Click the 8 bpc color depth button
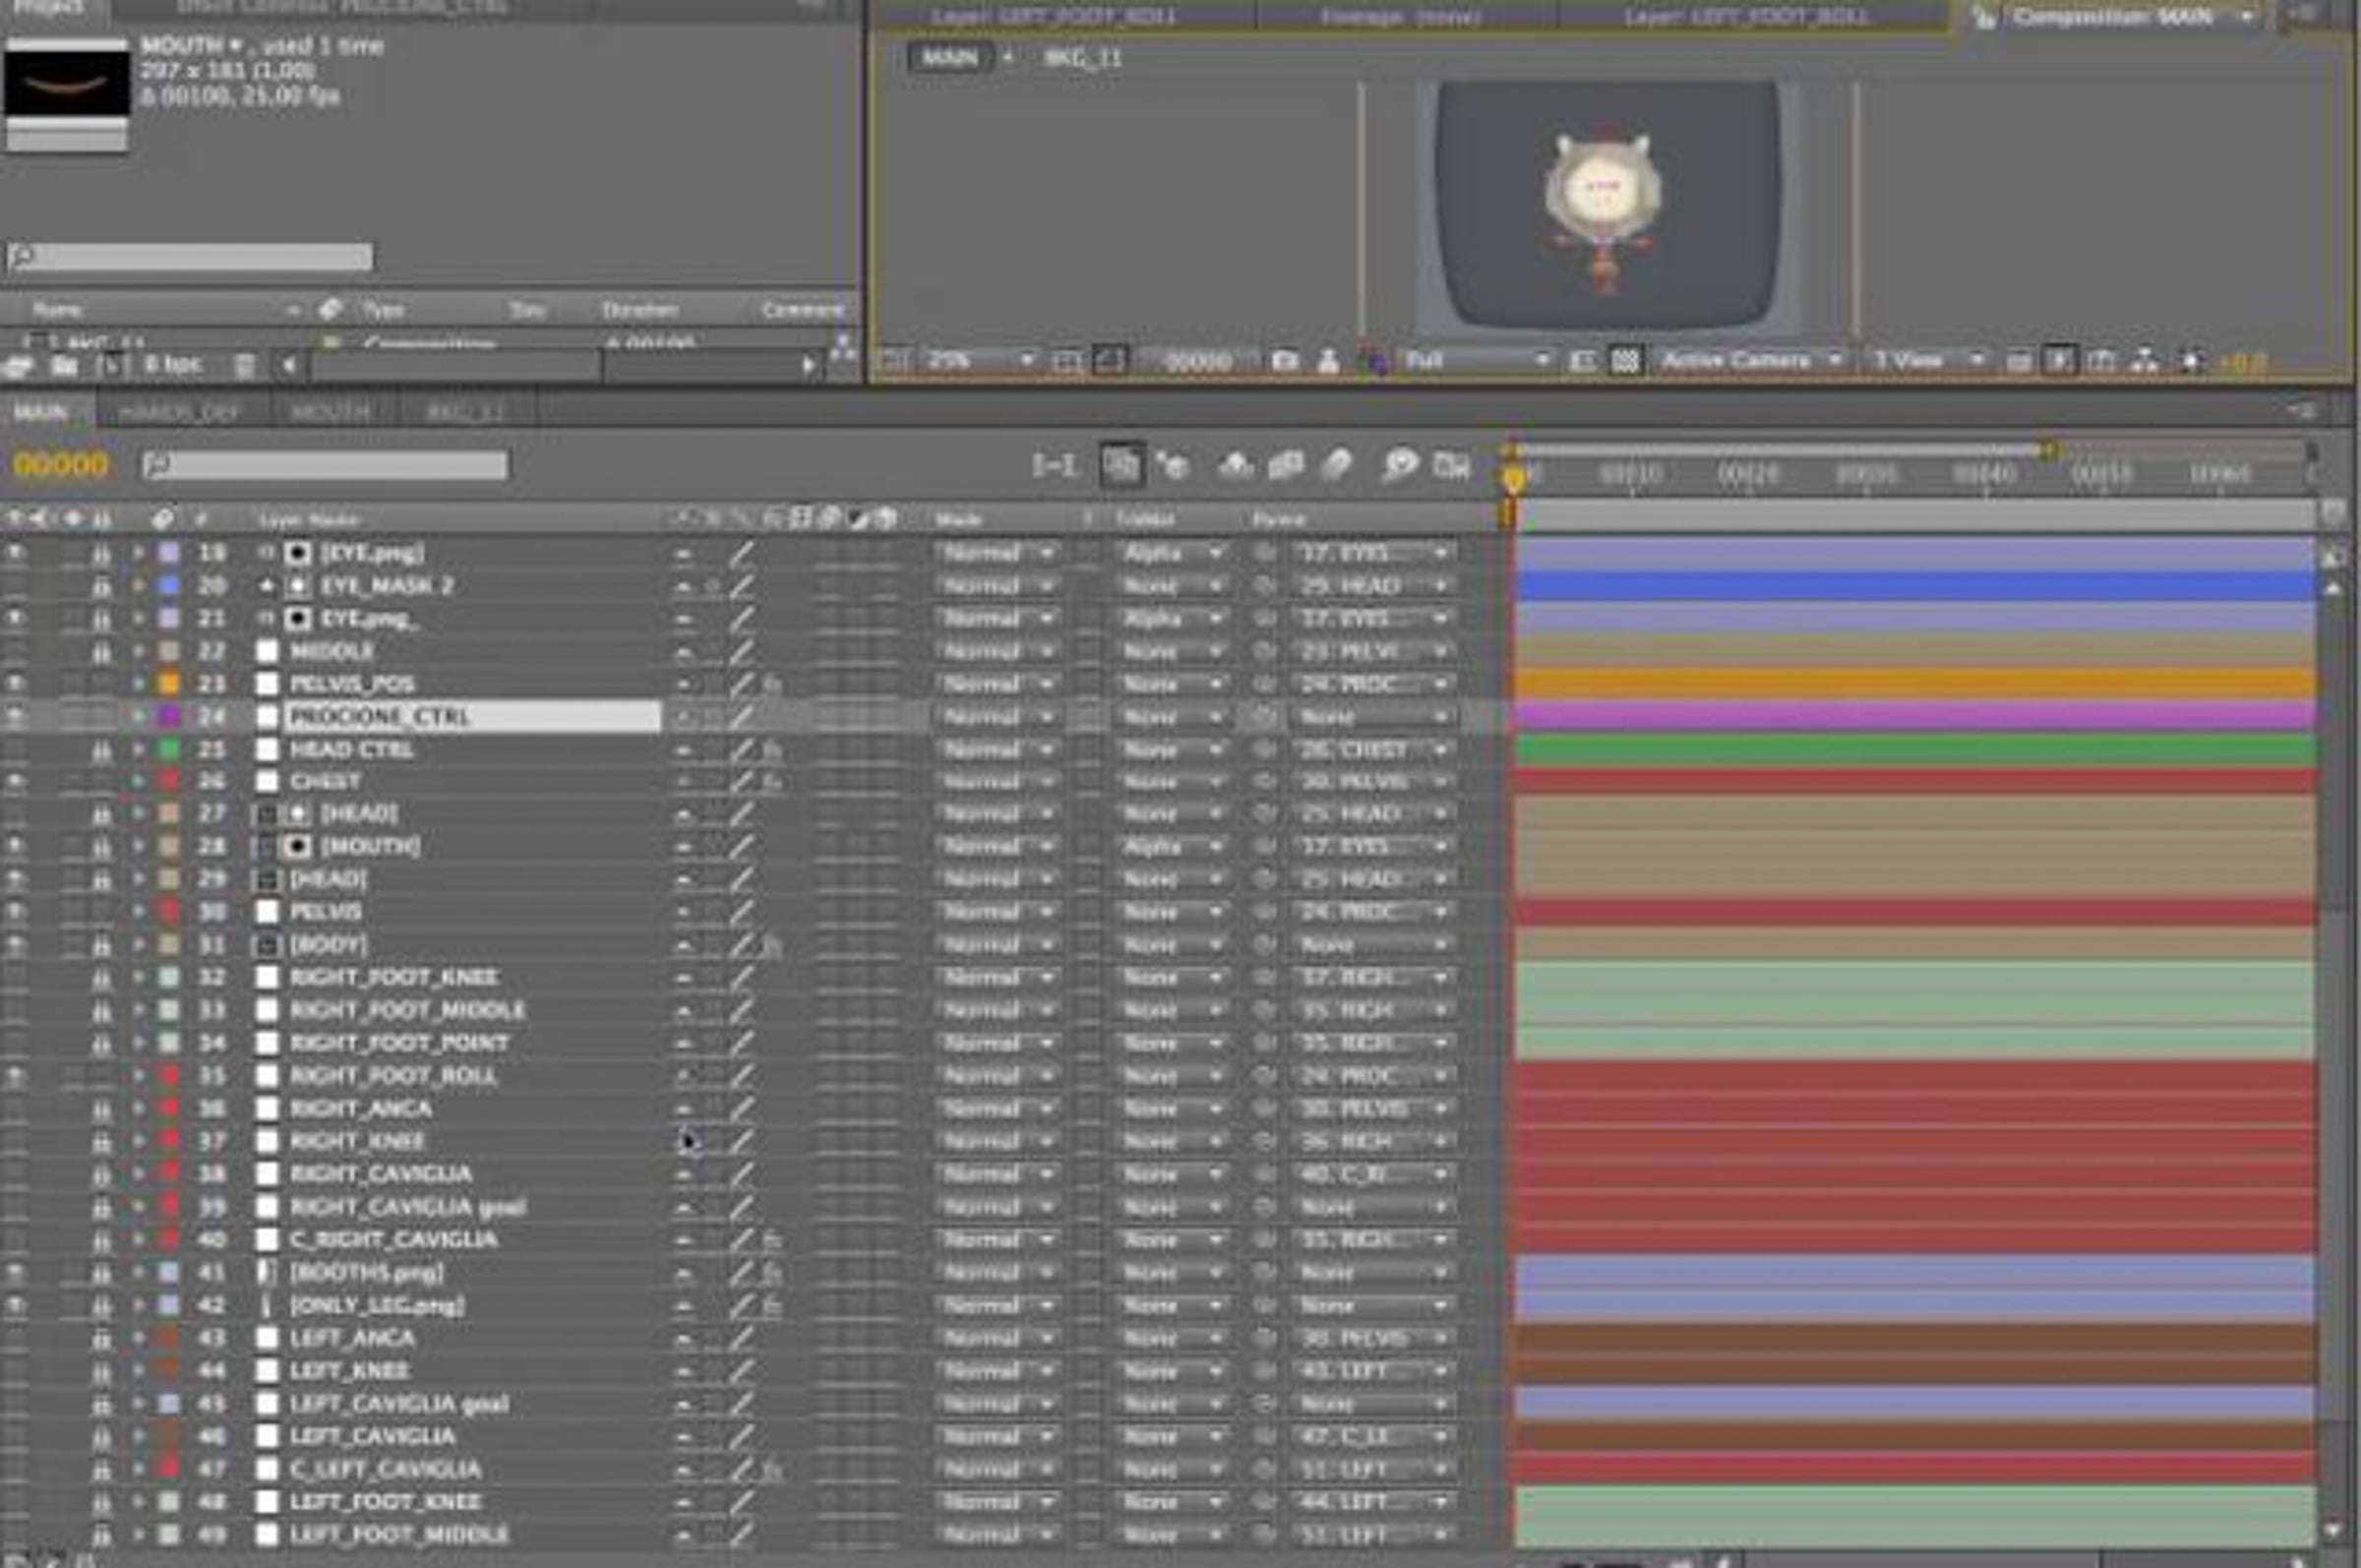 point(172,366)
